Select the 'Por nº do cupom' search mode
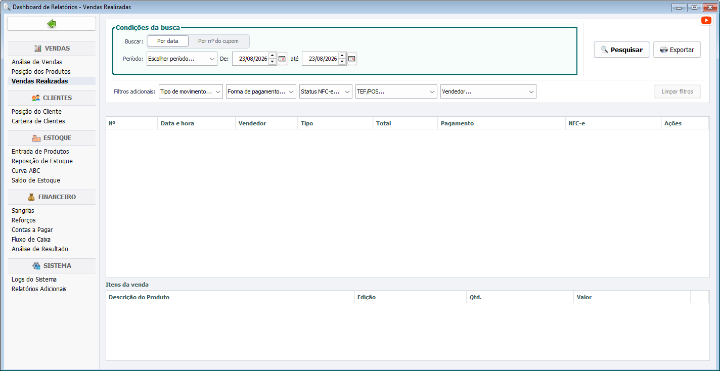 (x=218, y=41)
